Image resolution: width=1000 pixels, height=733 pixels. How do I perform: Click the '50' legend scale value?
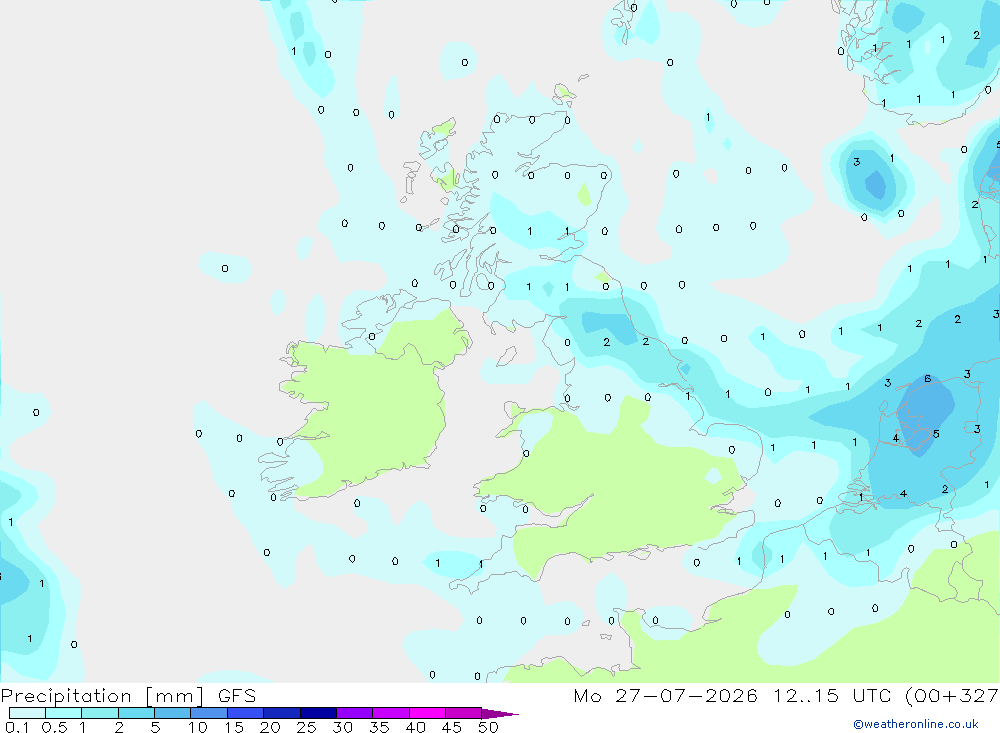(x=488, y=727)
